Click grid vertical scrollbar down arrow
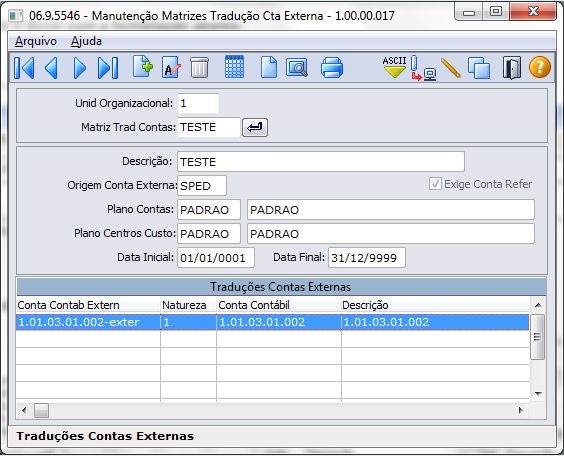564x456 pixels. 538,394
